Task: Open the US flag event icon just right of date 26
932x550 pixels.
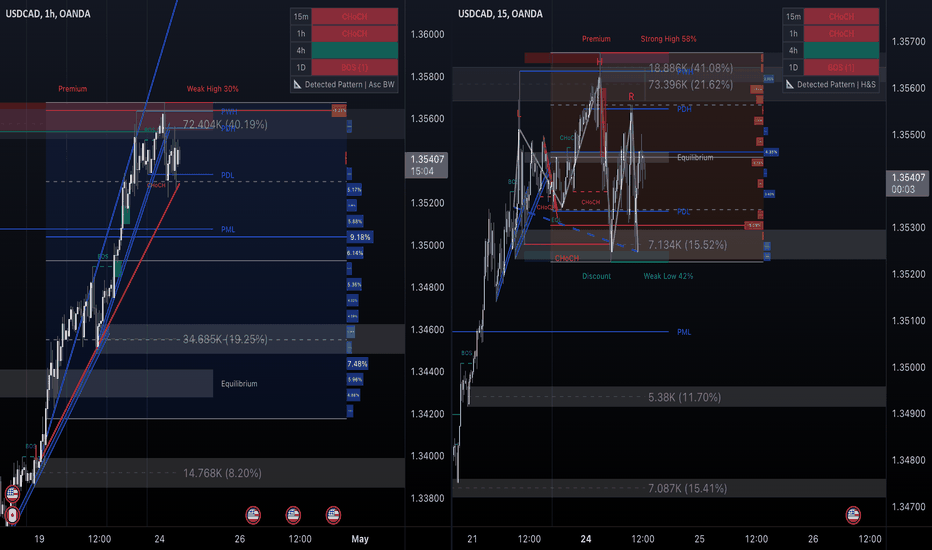Action: 253,514
